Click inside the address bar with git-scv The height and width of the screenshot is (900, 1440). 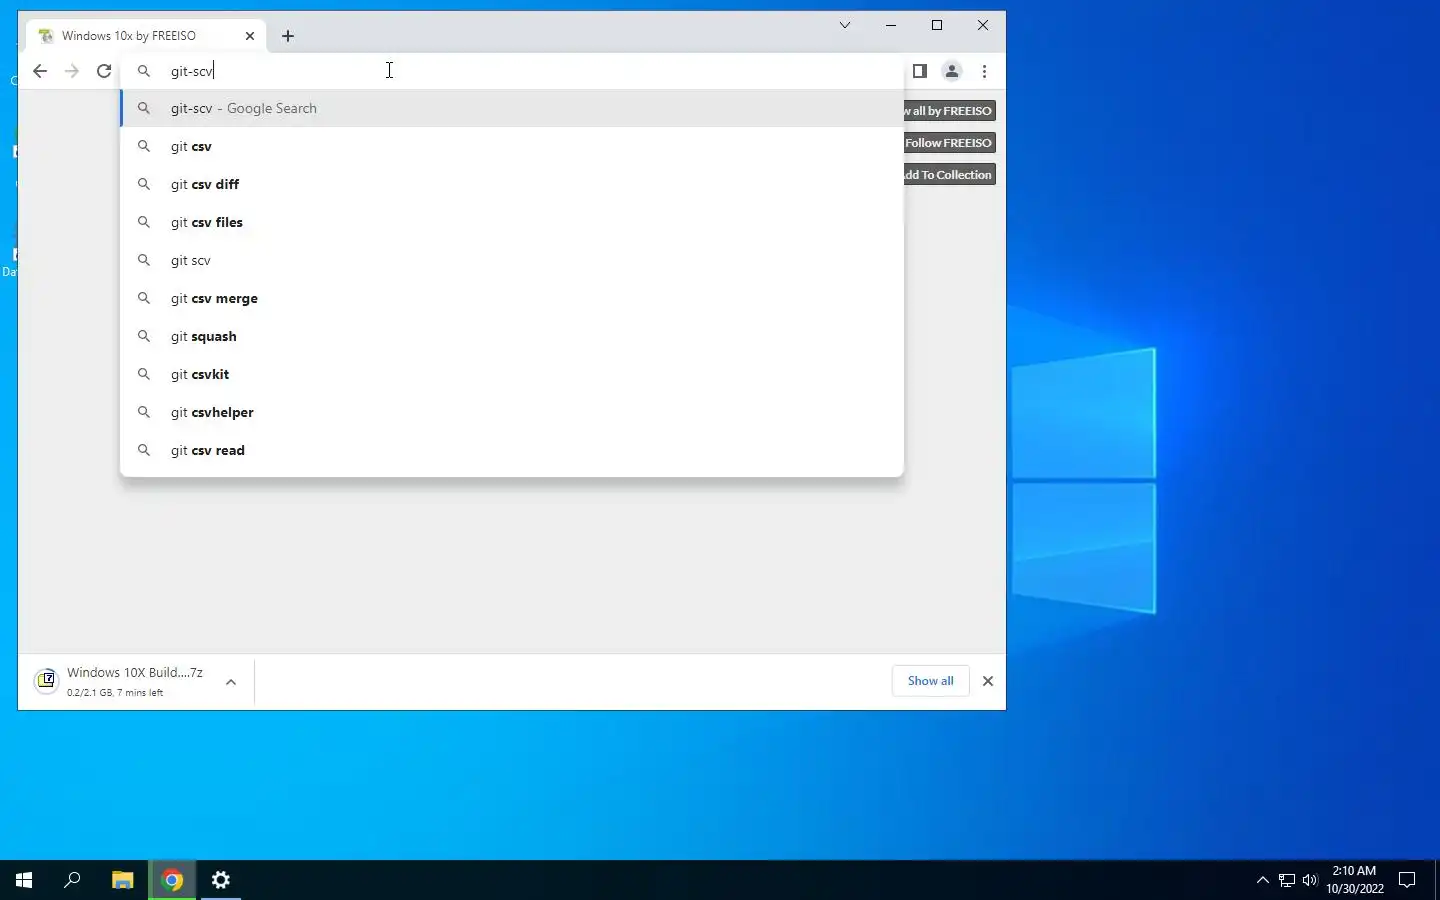[x=512, y=71]
